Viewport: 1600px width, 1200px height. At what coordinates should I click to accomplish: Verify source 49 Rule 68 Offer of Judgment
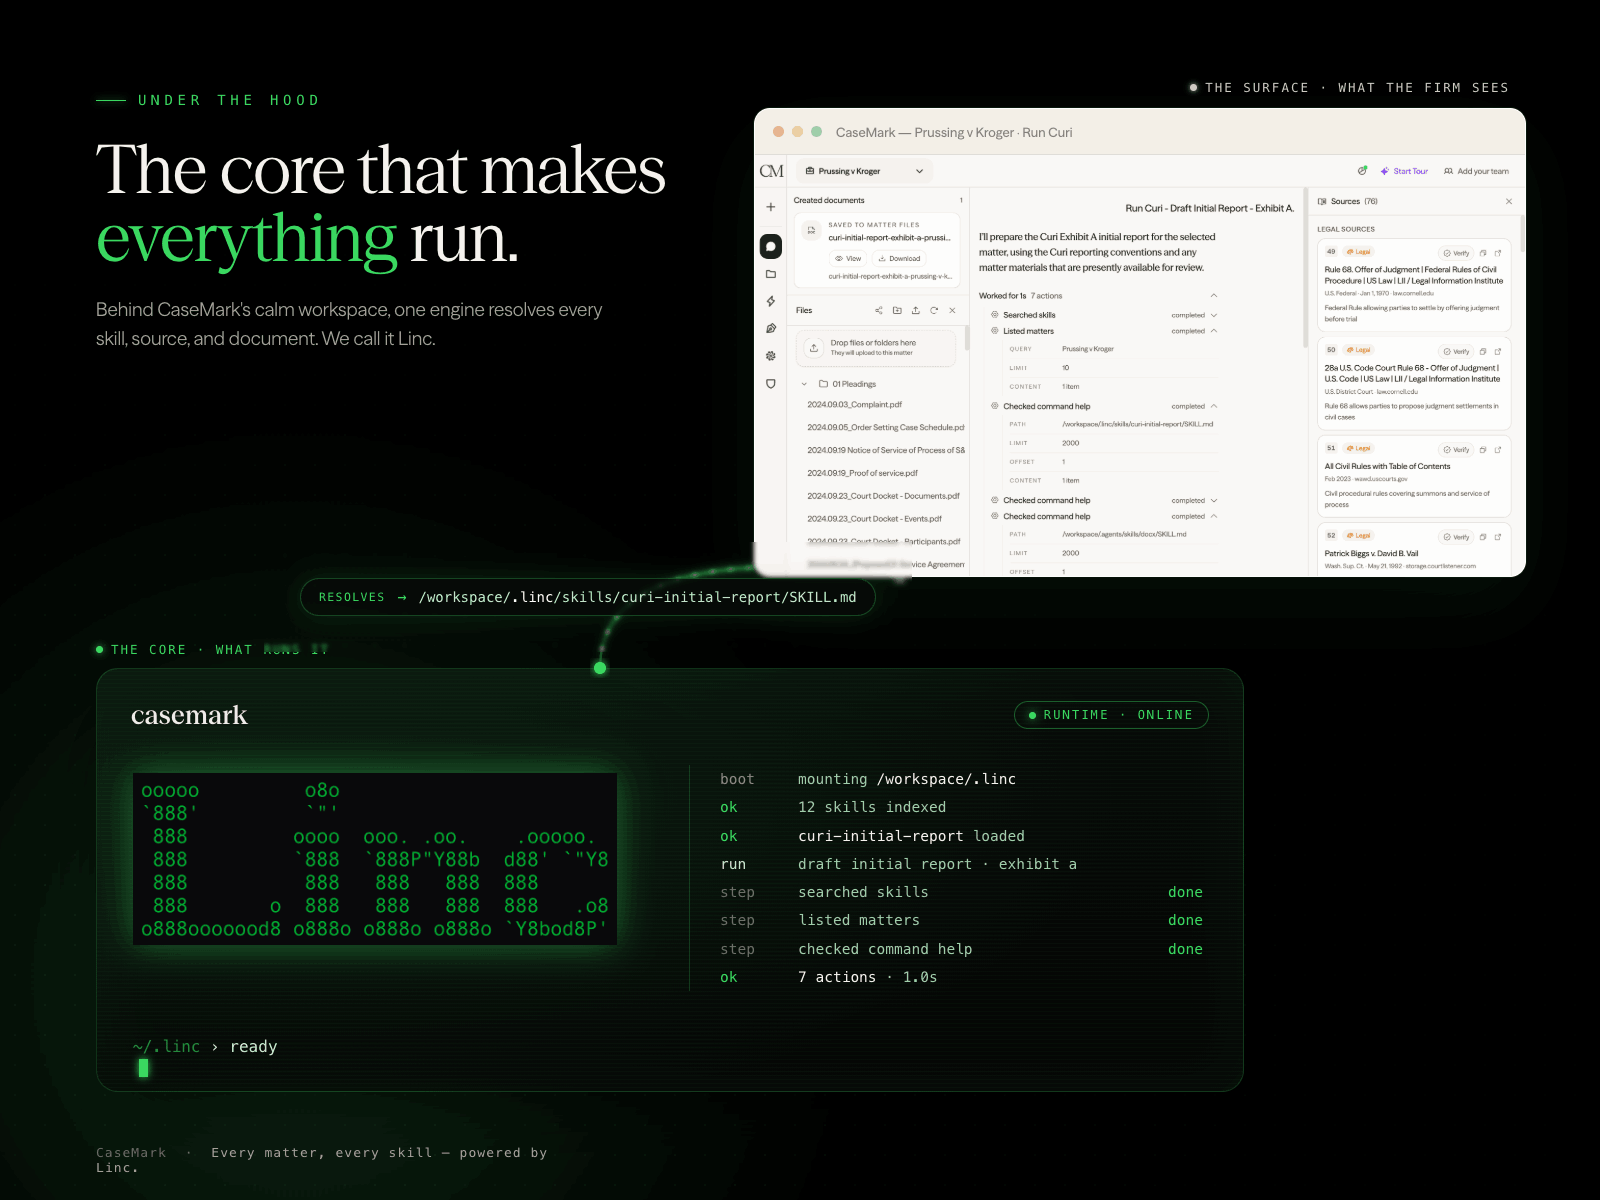tap(1456, 253)
